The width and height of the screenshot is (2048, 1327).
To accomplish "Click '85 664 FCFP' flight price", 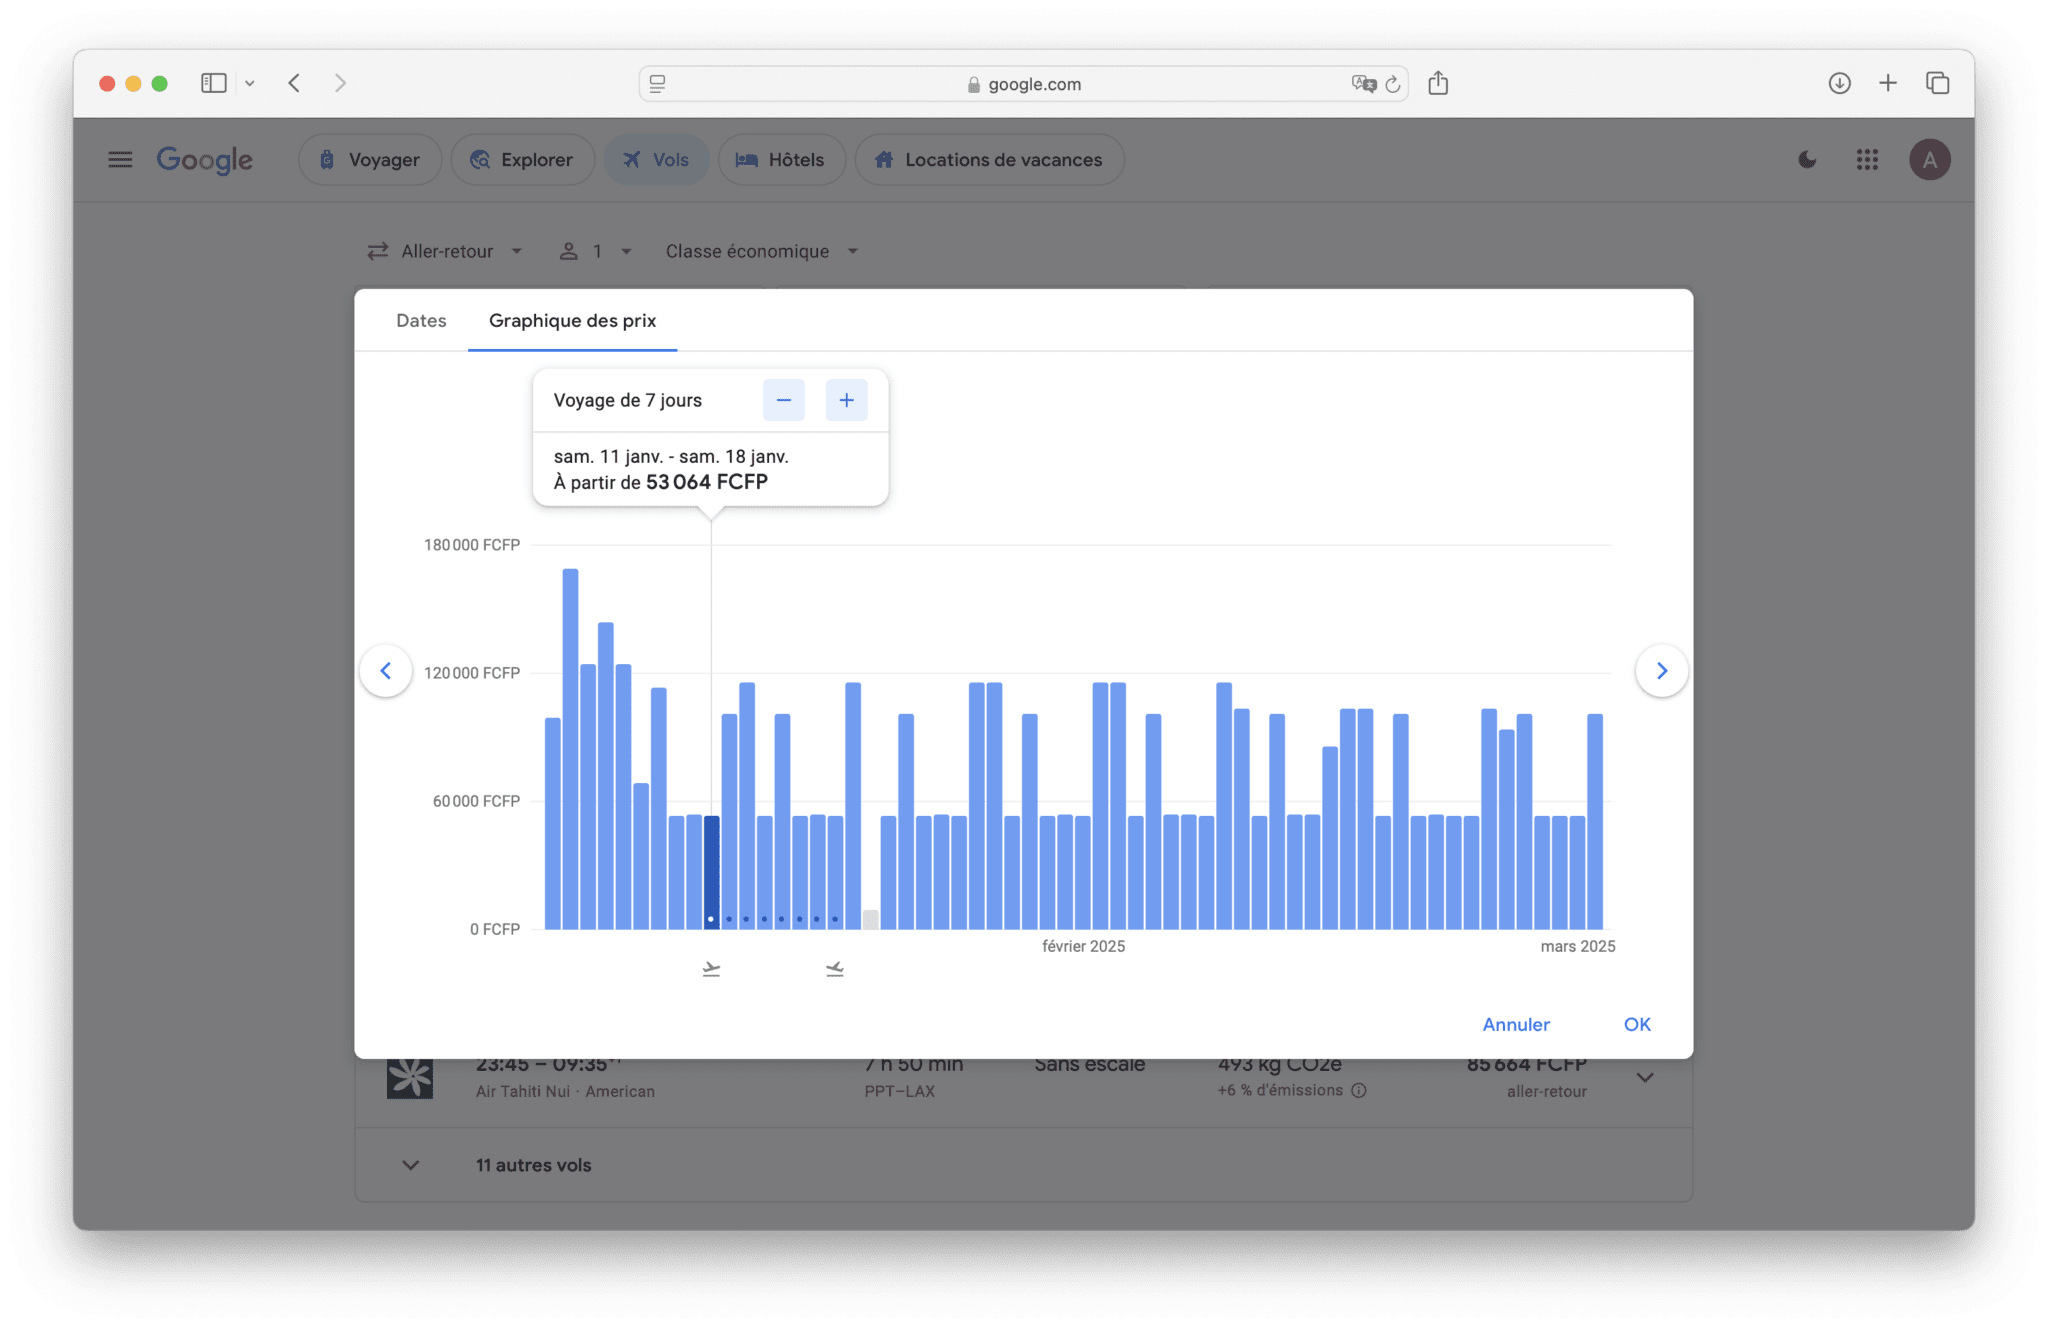I will [x=1526, y=1067].
